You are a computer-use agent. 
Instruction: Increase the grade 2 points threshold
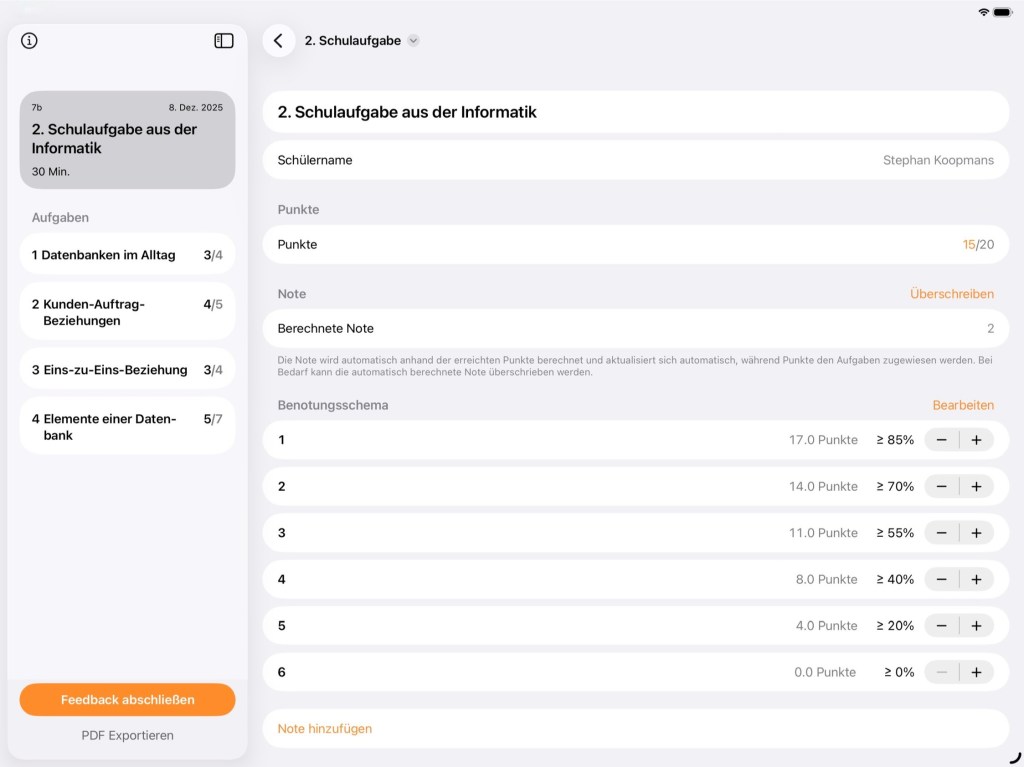[x=976, y=486]
